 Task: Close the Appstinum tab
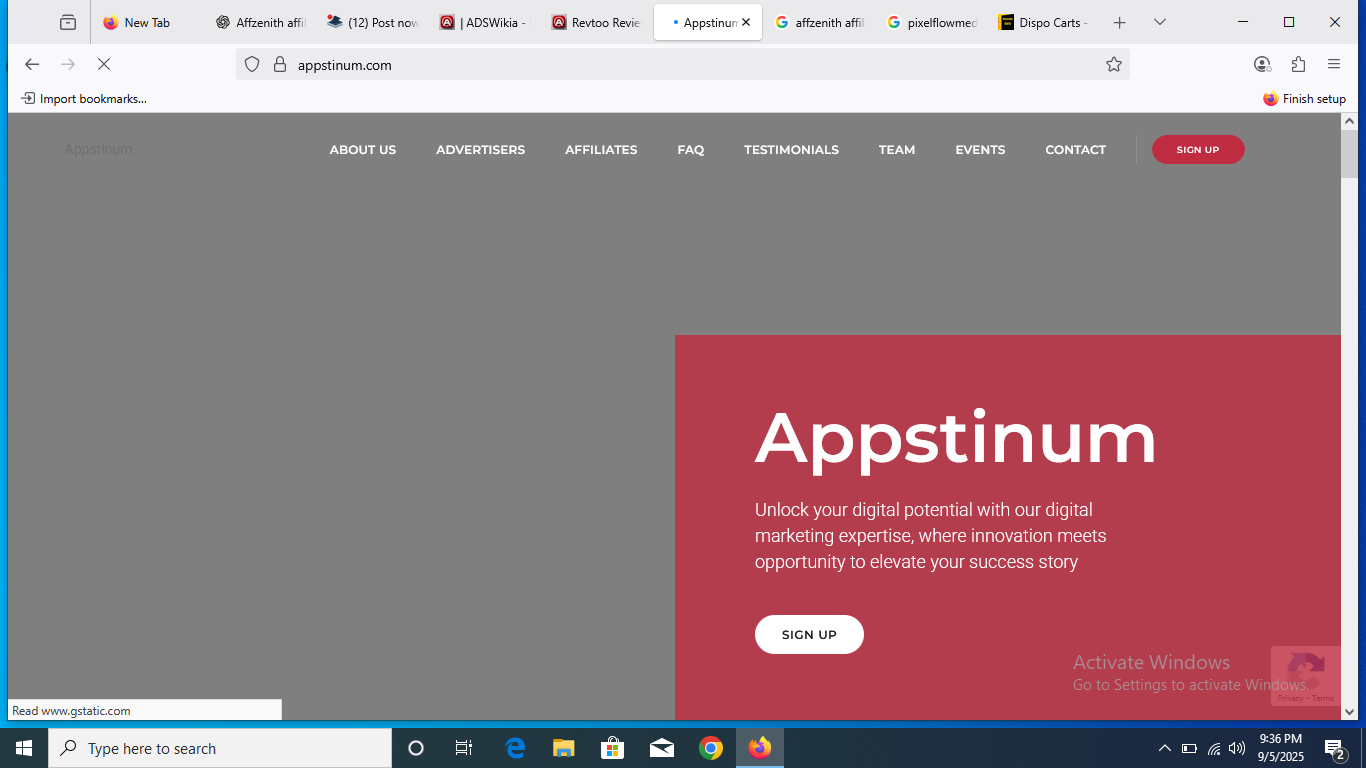tap(746, 22)
